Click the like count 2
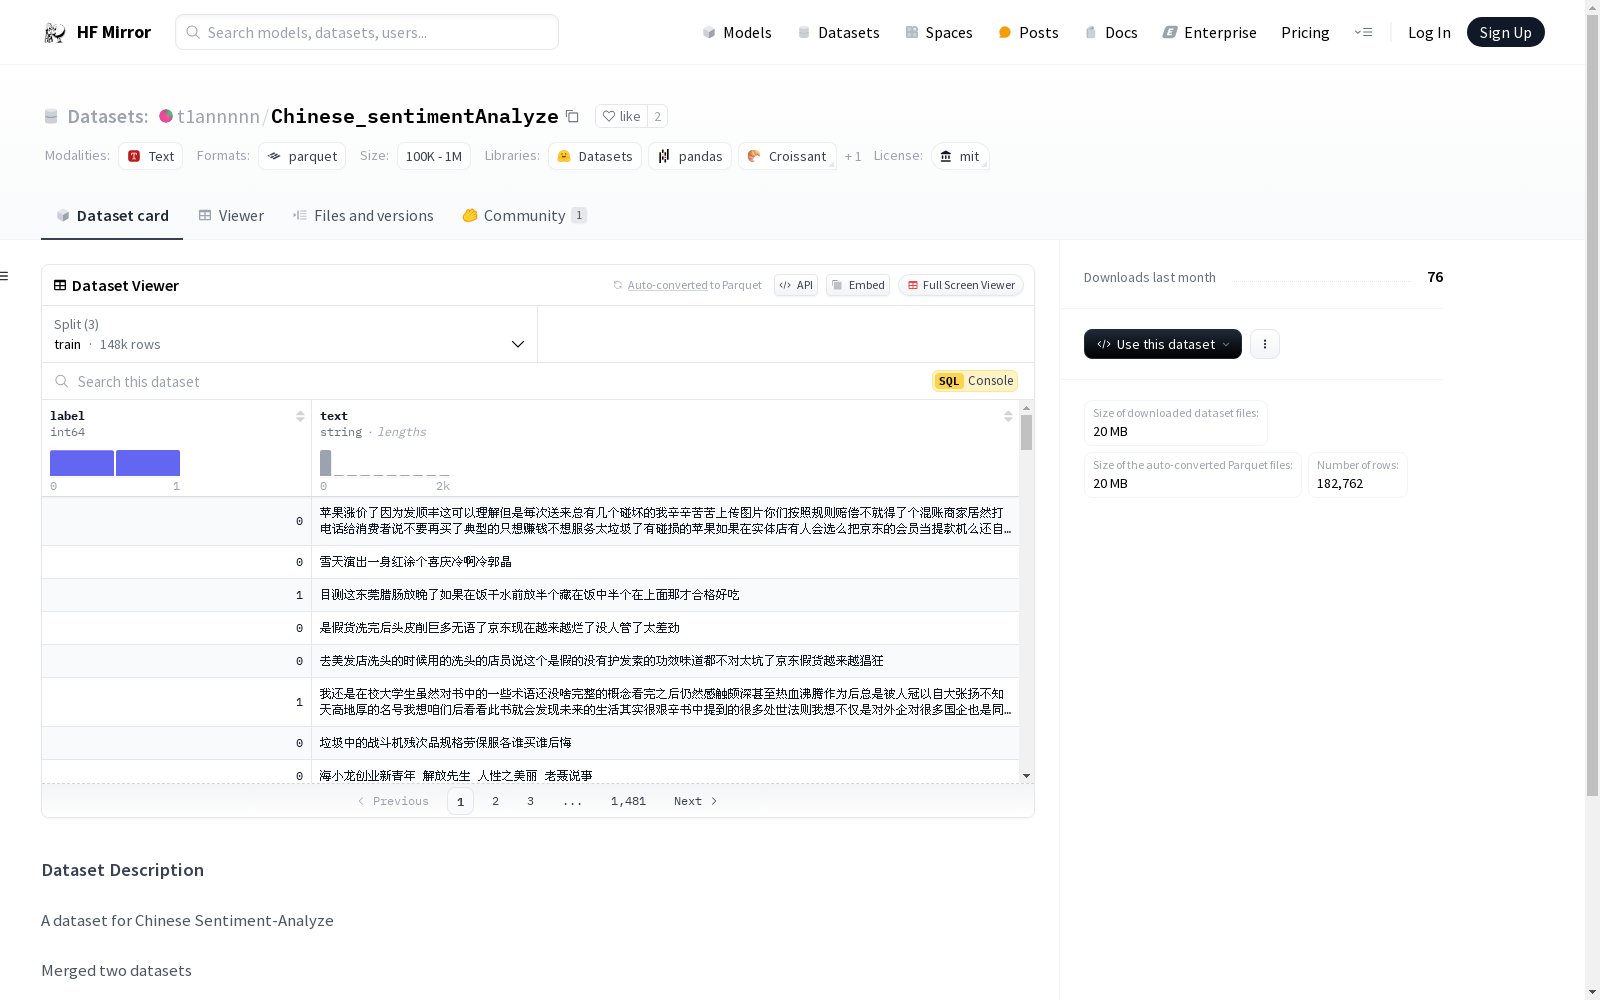This screenshot has height=1000, width=1600. [657, 116]
